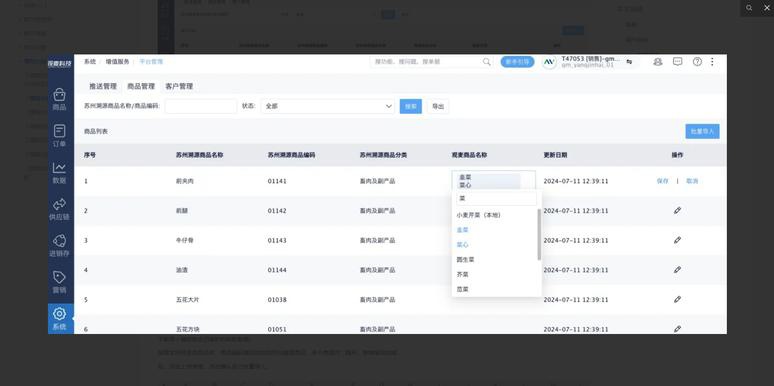Click the 保存 link in row 1
Viewport: 774px width, 386px height.
click(x=662, y=181)
